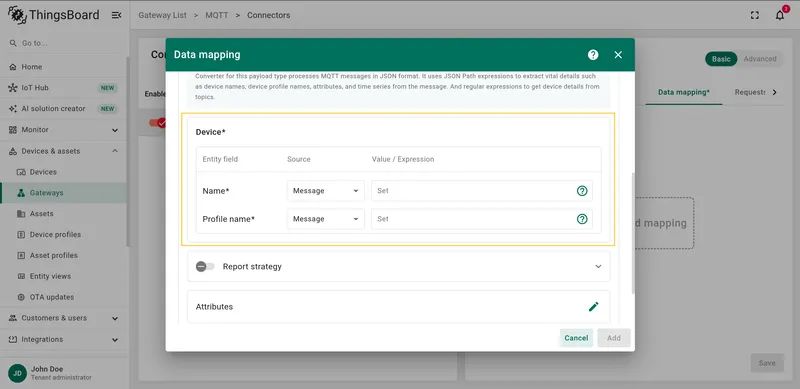This screenshot has height=389, width=800.
Task: Click the Monitor icon
Action: pyautogui.click(x=13, y=130)
